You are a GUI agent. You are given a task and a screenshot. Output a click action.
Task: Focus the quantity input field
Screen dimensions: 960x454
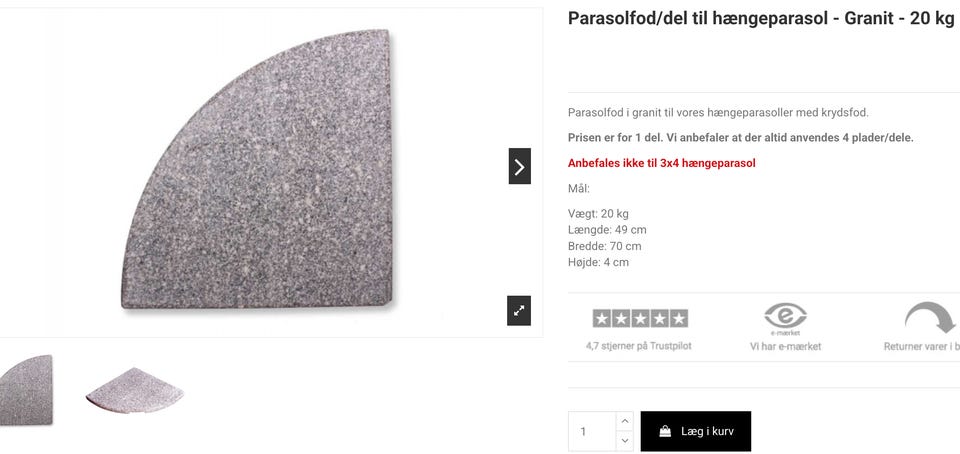[592, 431]
